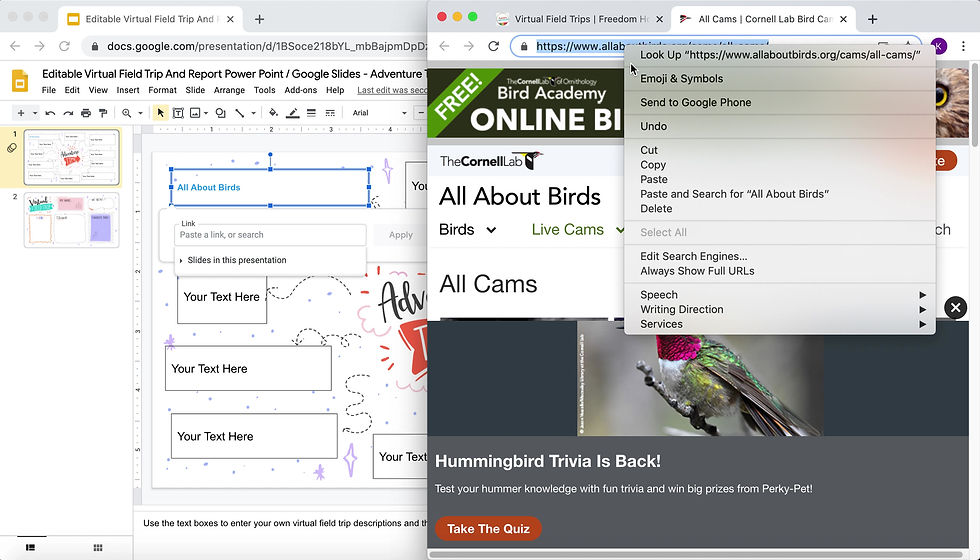Select the line tool icon
Image resolution: width=980 pixels, height=560 pixels.
point(239,113)
